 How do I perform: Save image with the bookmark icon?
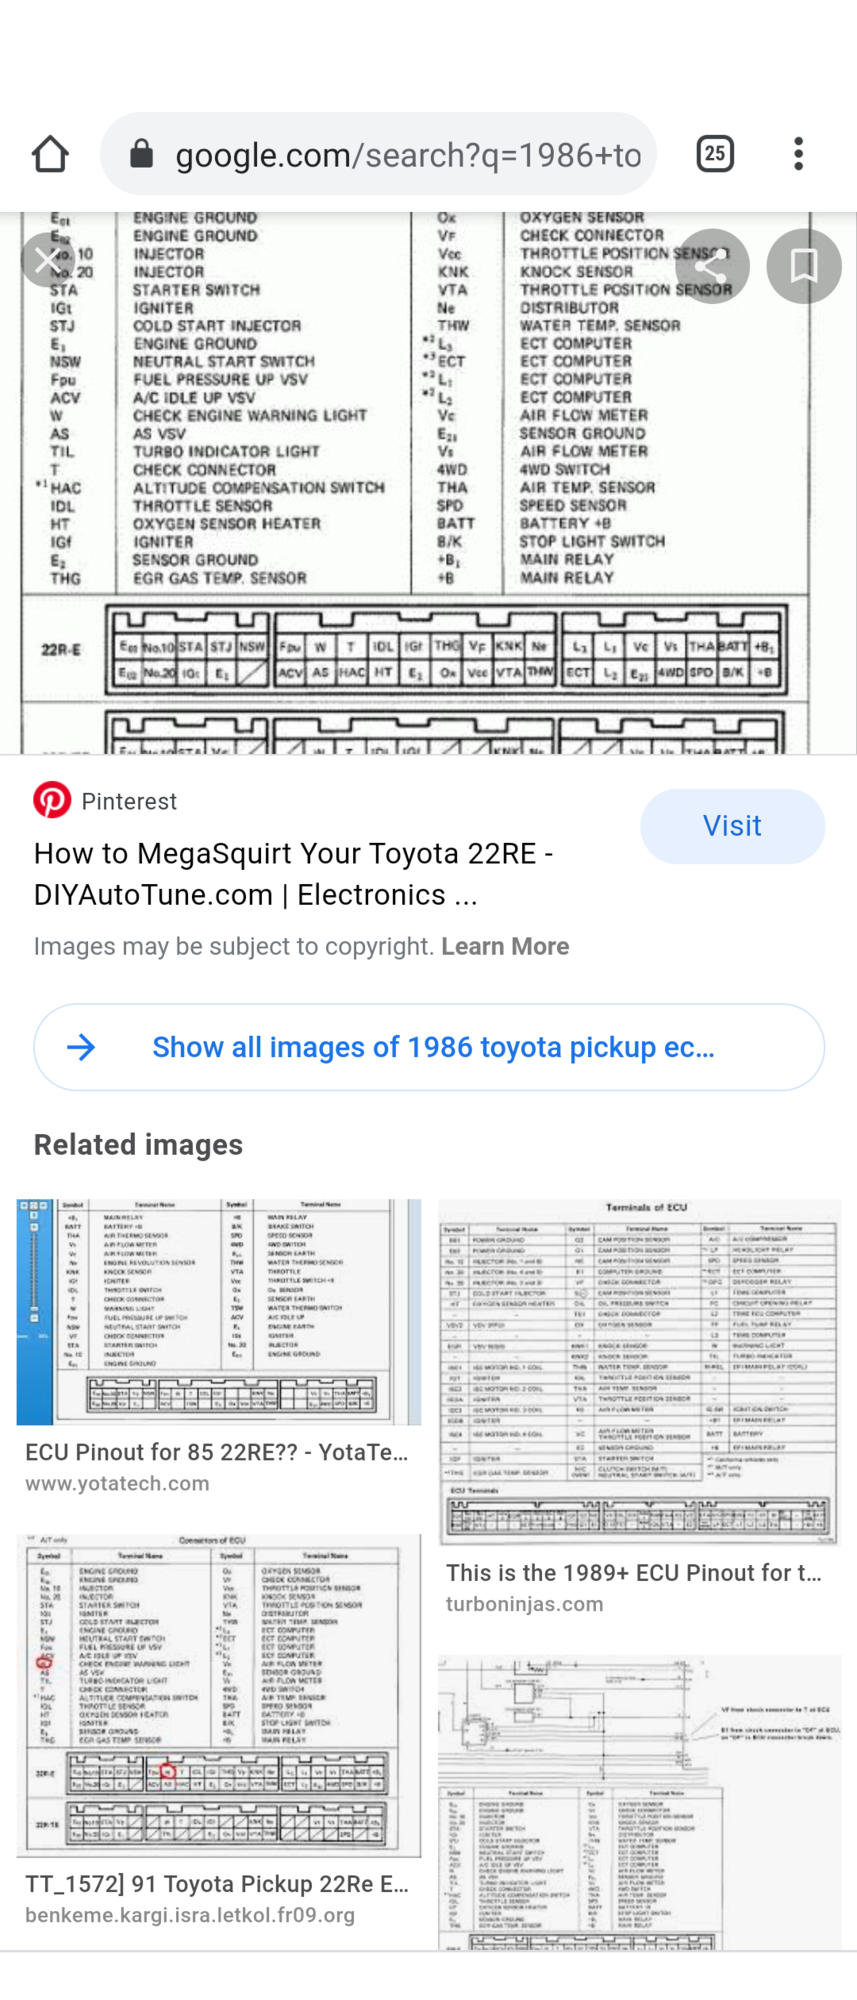point(803,266)
